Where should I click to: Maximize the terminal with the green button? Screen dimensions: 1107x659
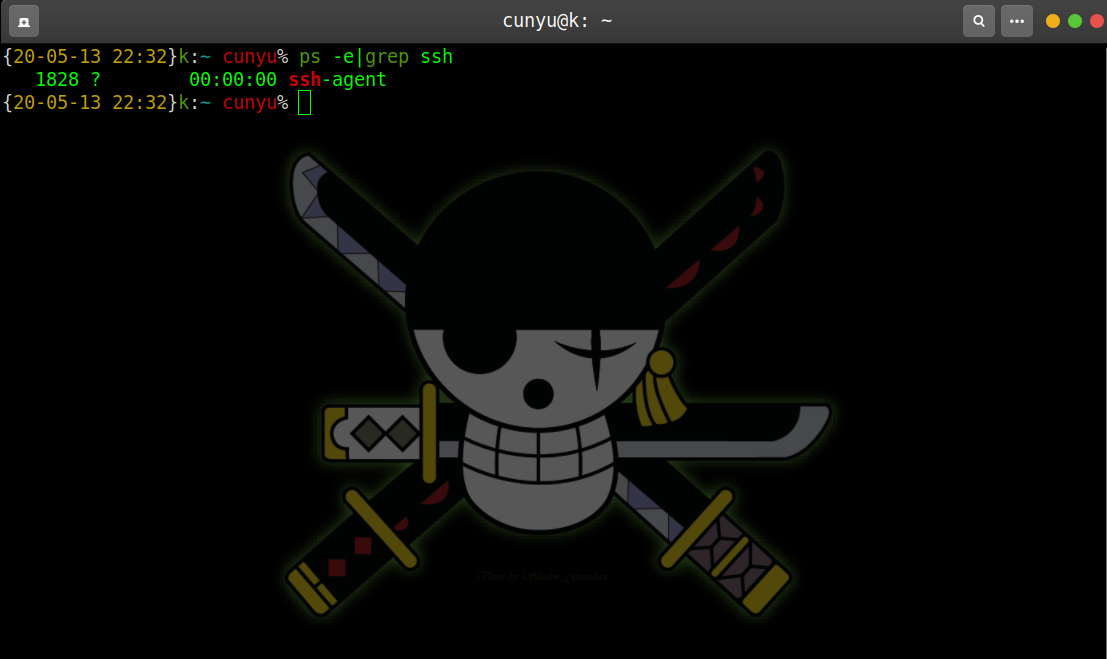coord(1075,21)
